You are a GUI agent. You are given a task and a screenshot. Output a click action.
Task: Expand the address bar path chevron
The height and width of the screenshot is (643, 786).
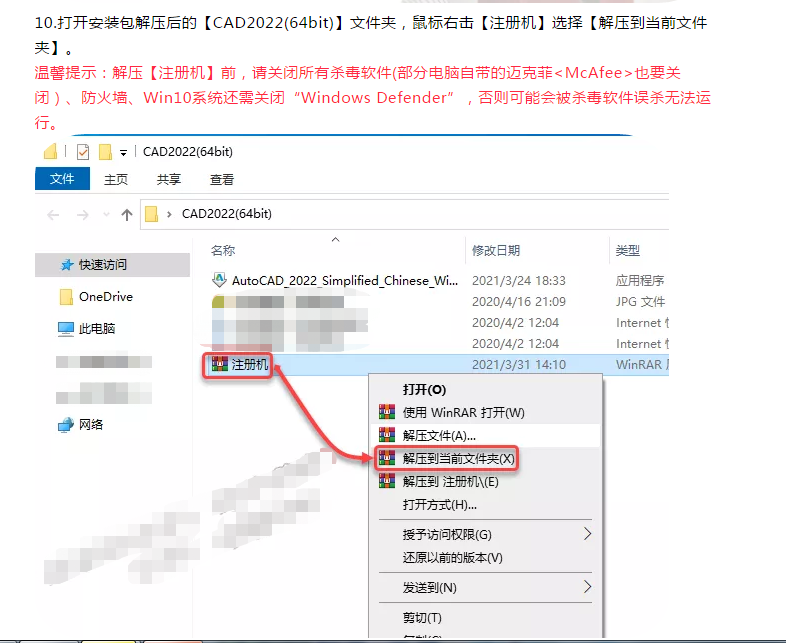[169, 214]
